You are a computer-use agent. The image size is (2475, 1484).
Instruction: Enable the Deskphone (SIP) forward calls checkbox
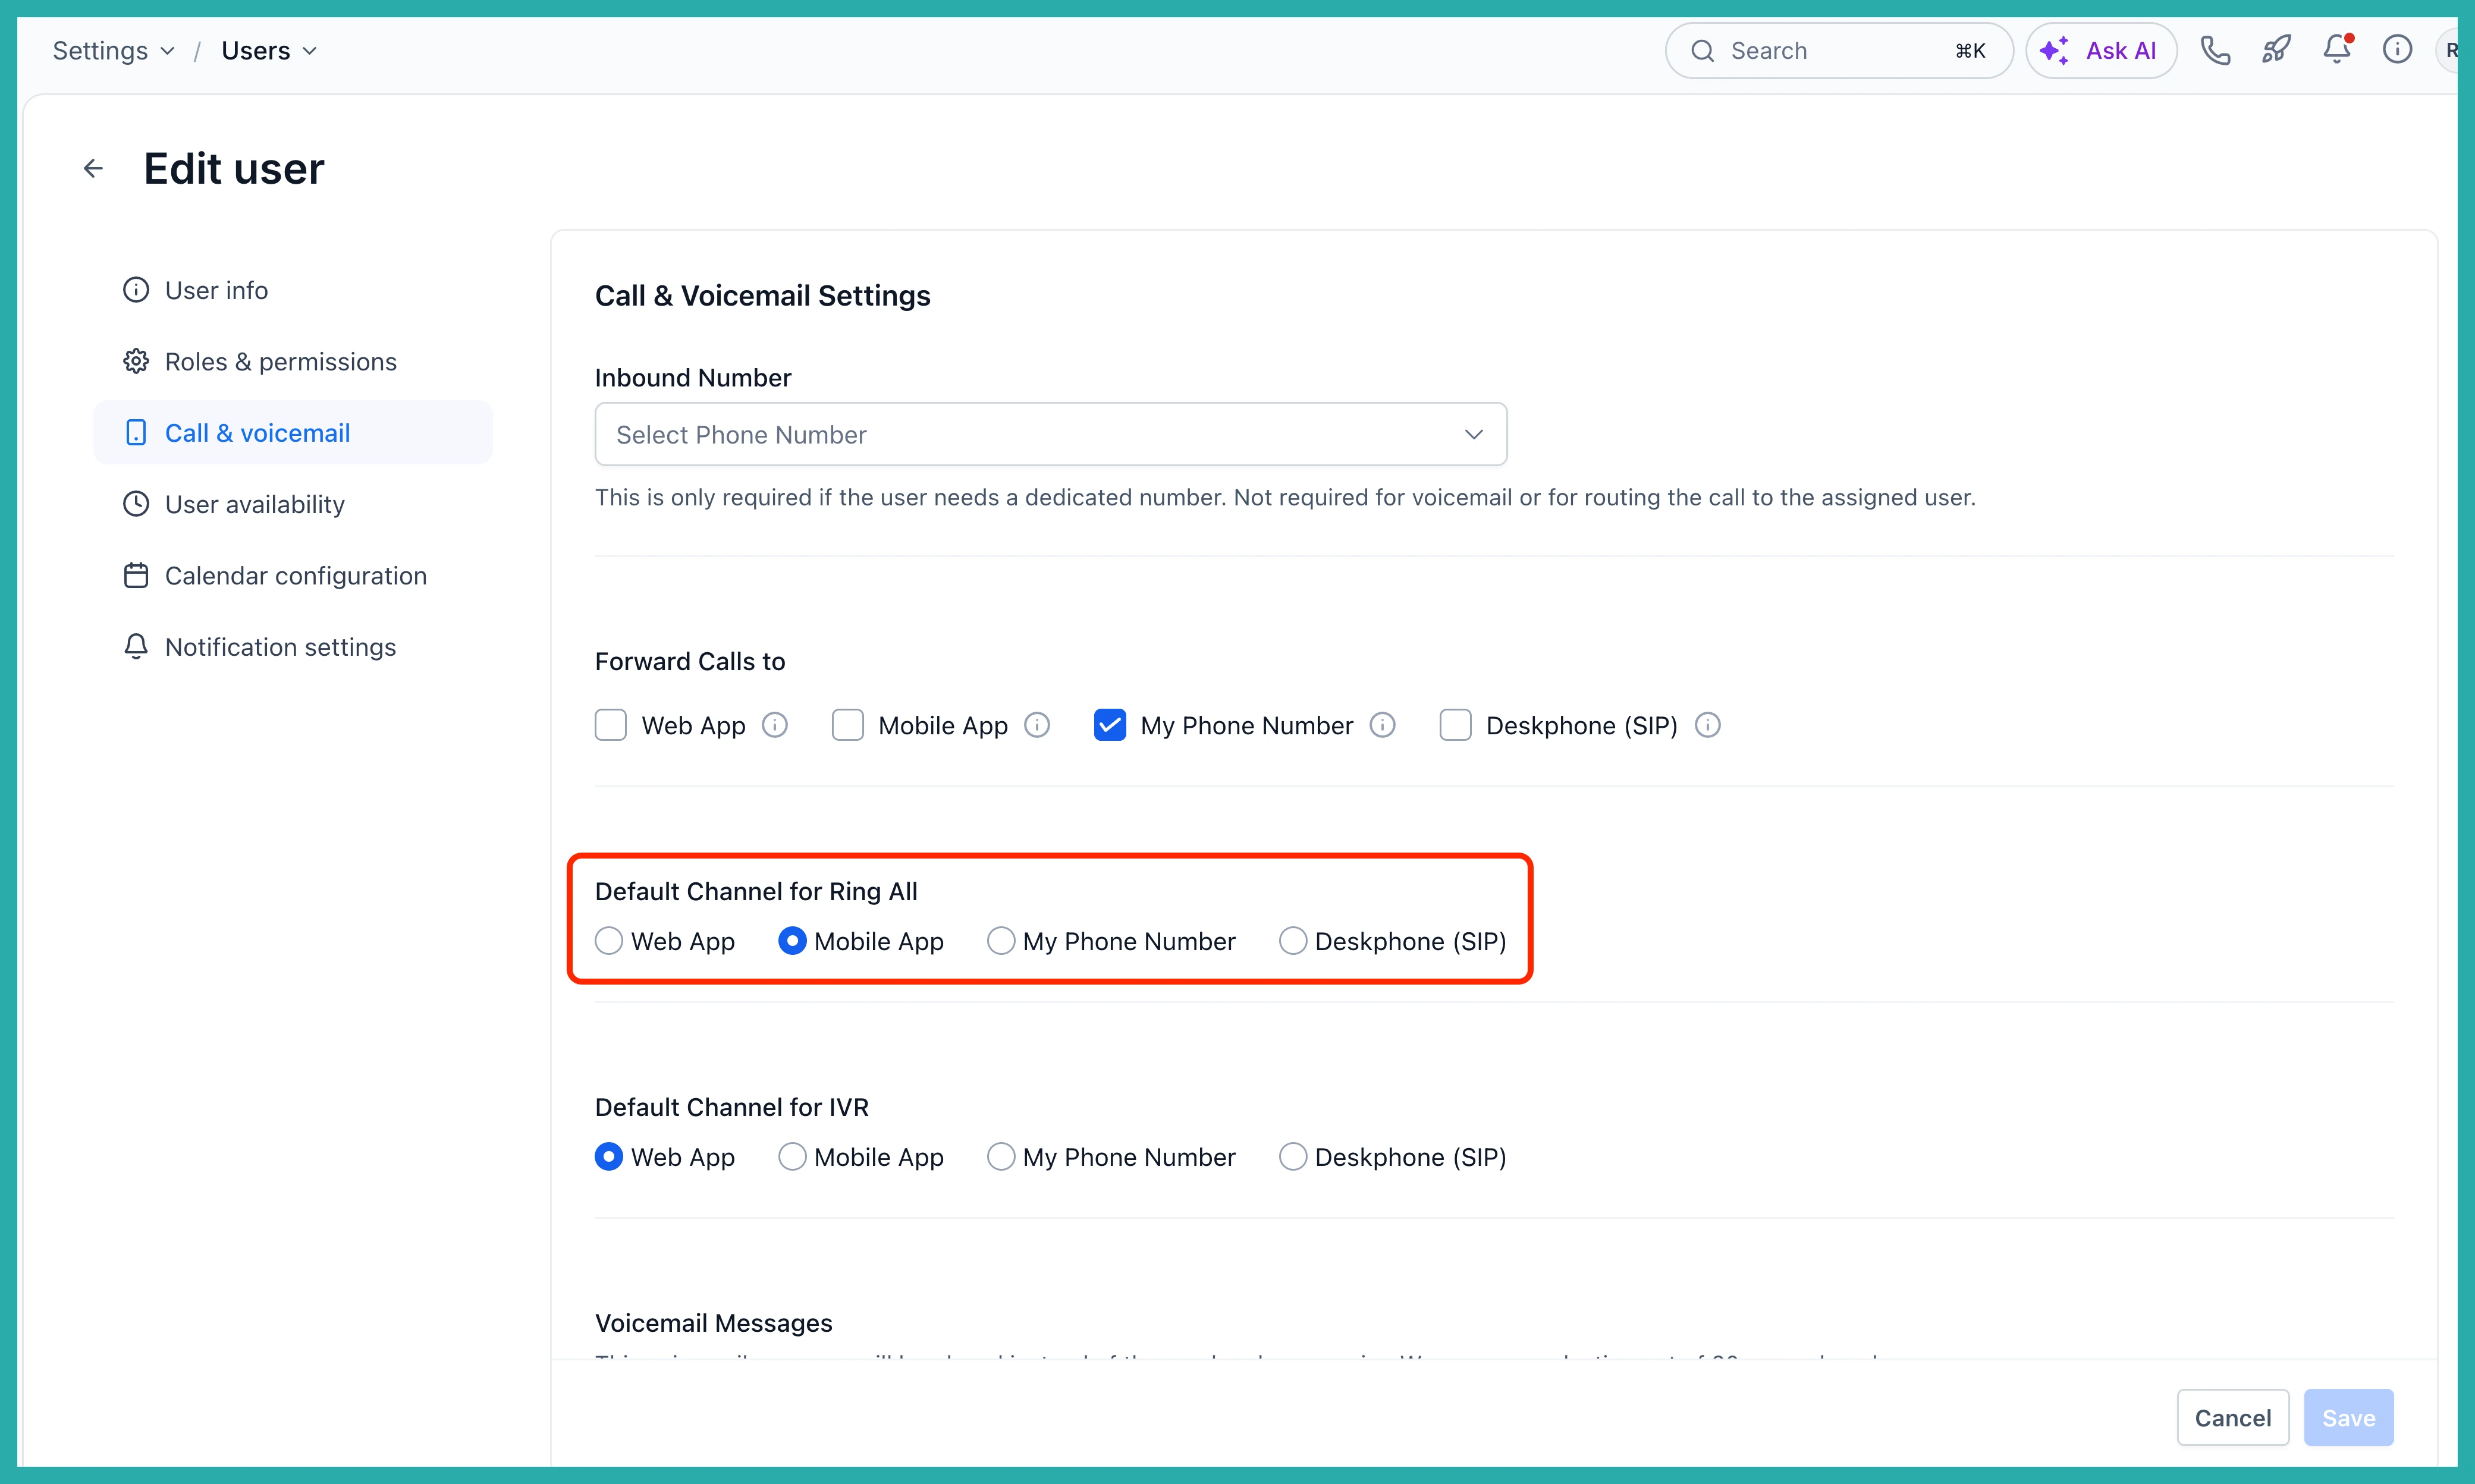pyautogui.click(x=1455, y=725)
